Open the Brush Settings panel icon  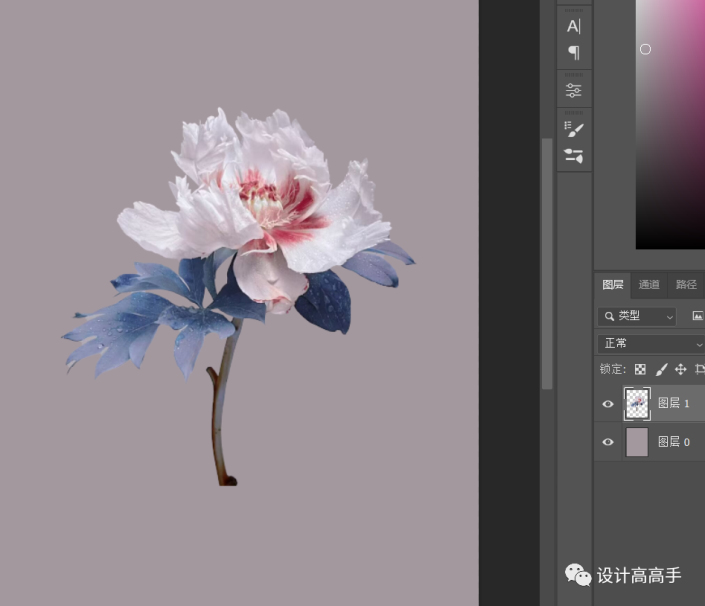574,129
